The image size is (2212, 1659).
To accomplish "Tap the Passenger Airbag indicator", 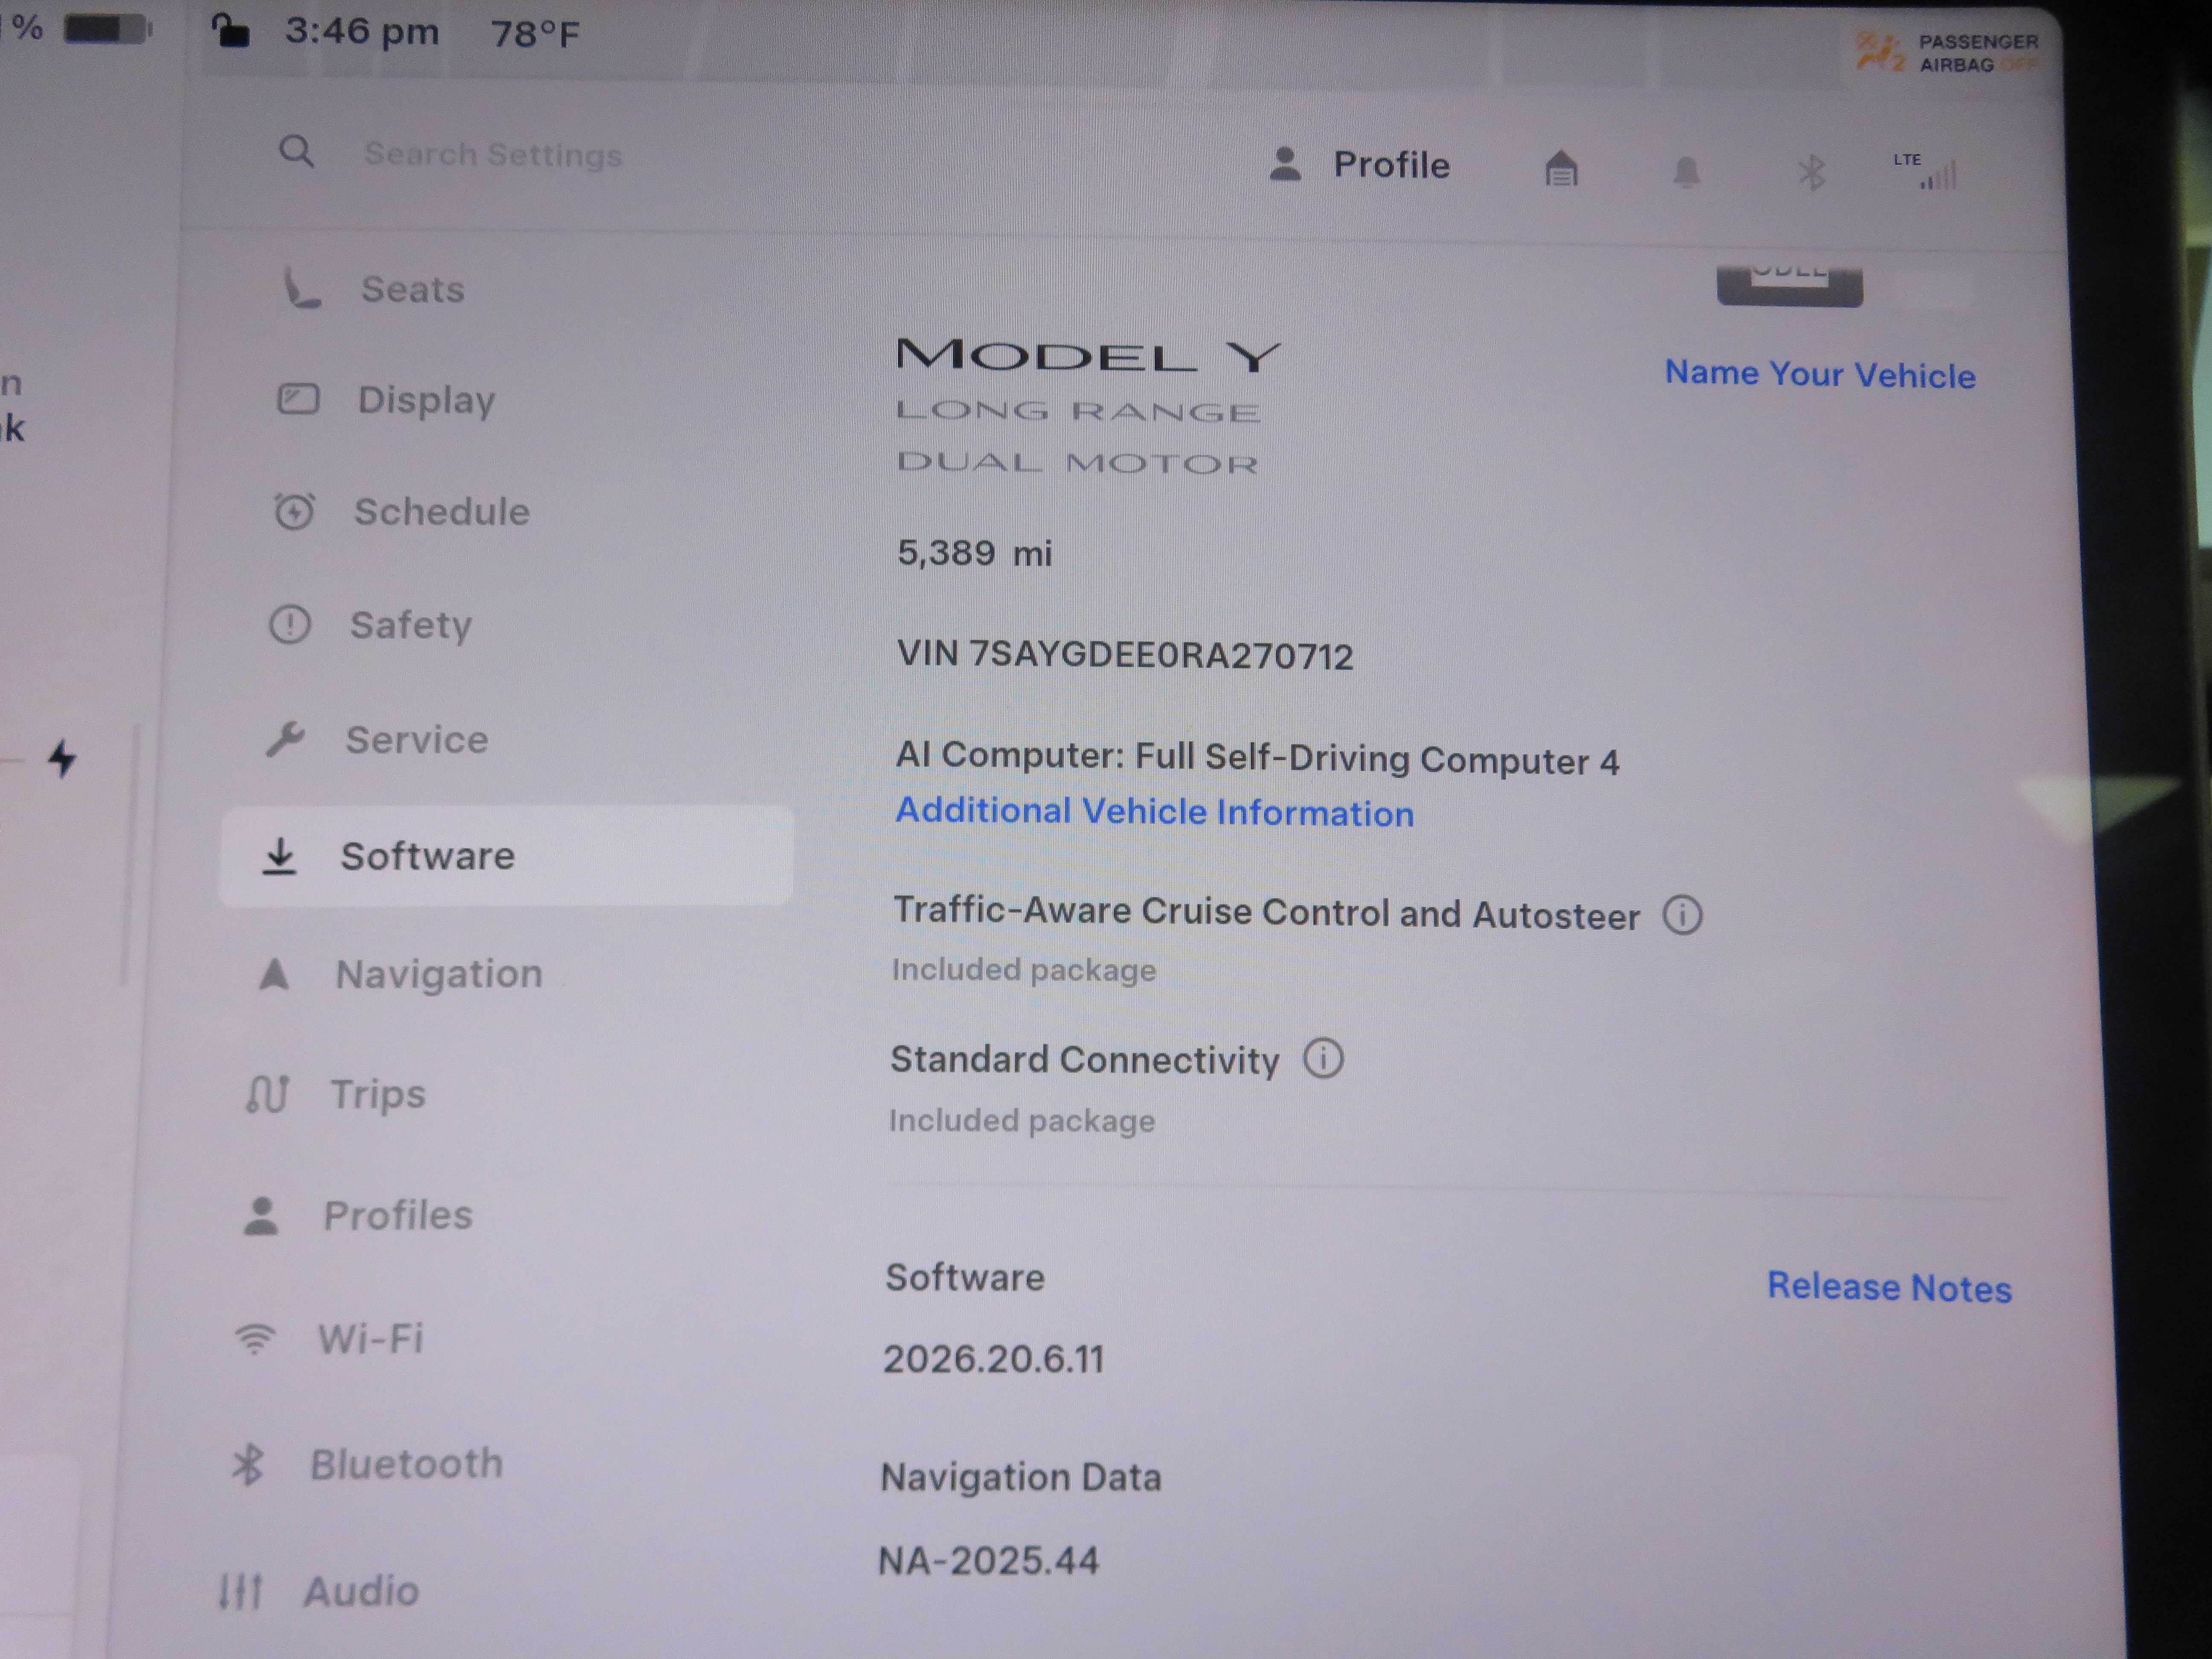I will pos(1946,52).
